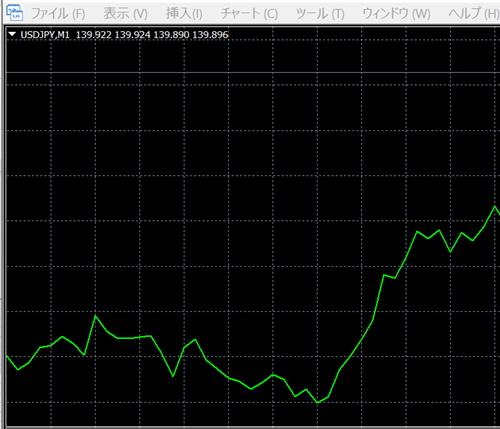Open the 挿入(I) menu
This screenshot has height=429, width=500.
[184, 14]
